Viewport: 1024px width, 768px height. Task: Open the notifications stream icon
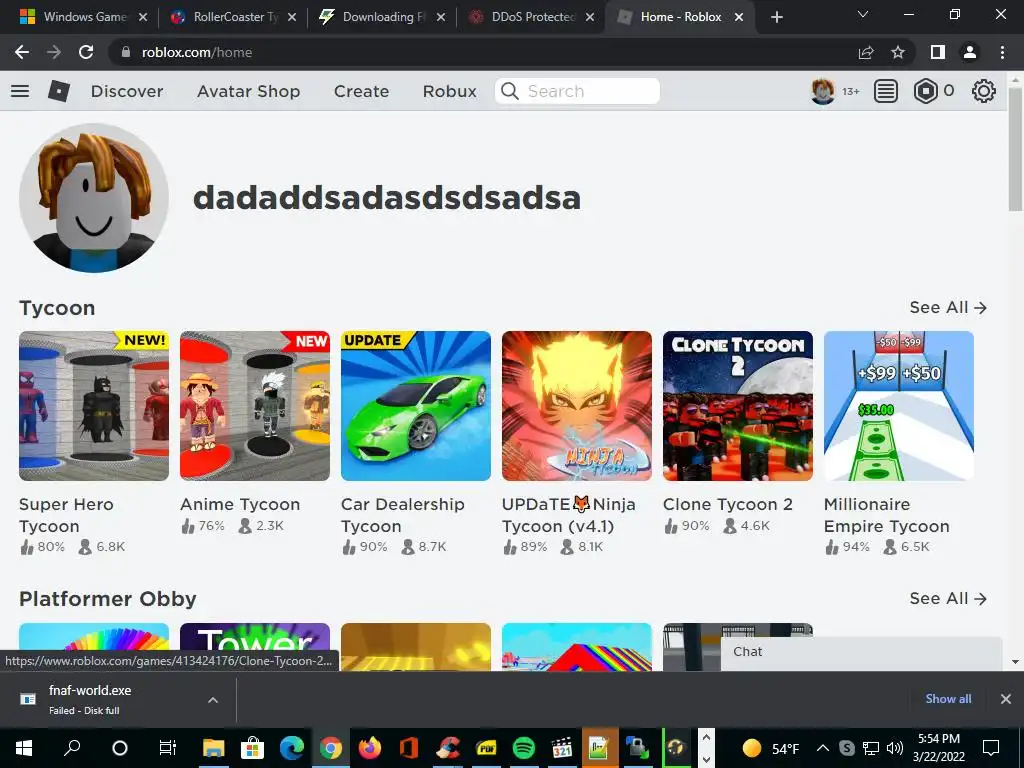886,91
